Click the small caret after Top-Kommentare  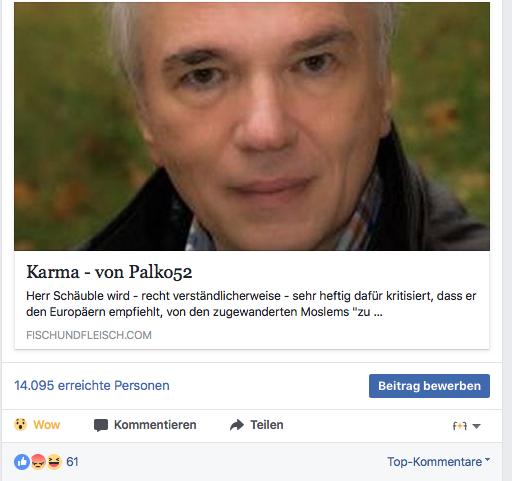coord(487,459)
